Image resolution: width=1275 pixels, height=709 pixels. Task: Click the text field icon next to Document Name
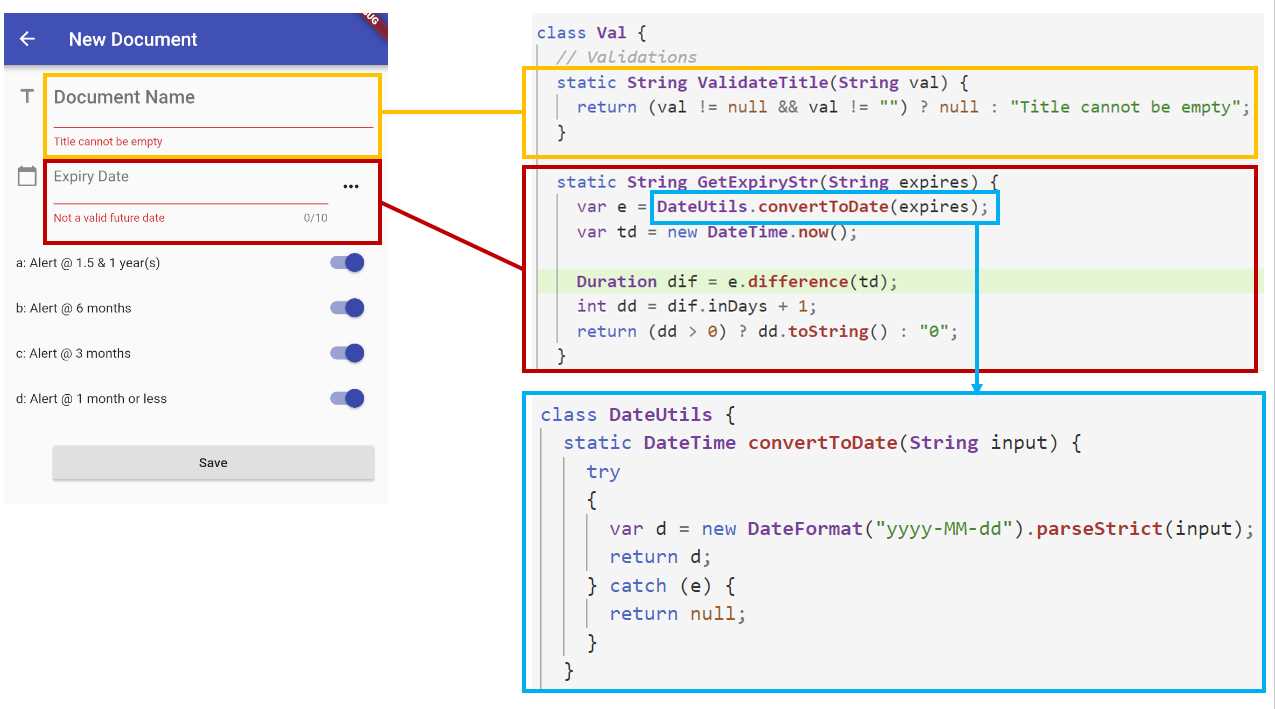[x=27, y=97]
